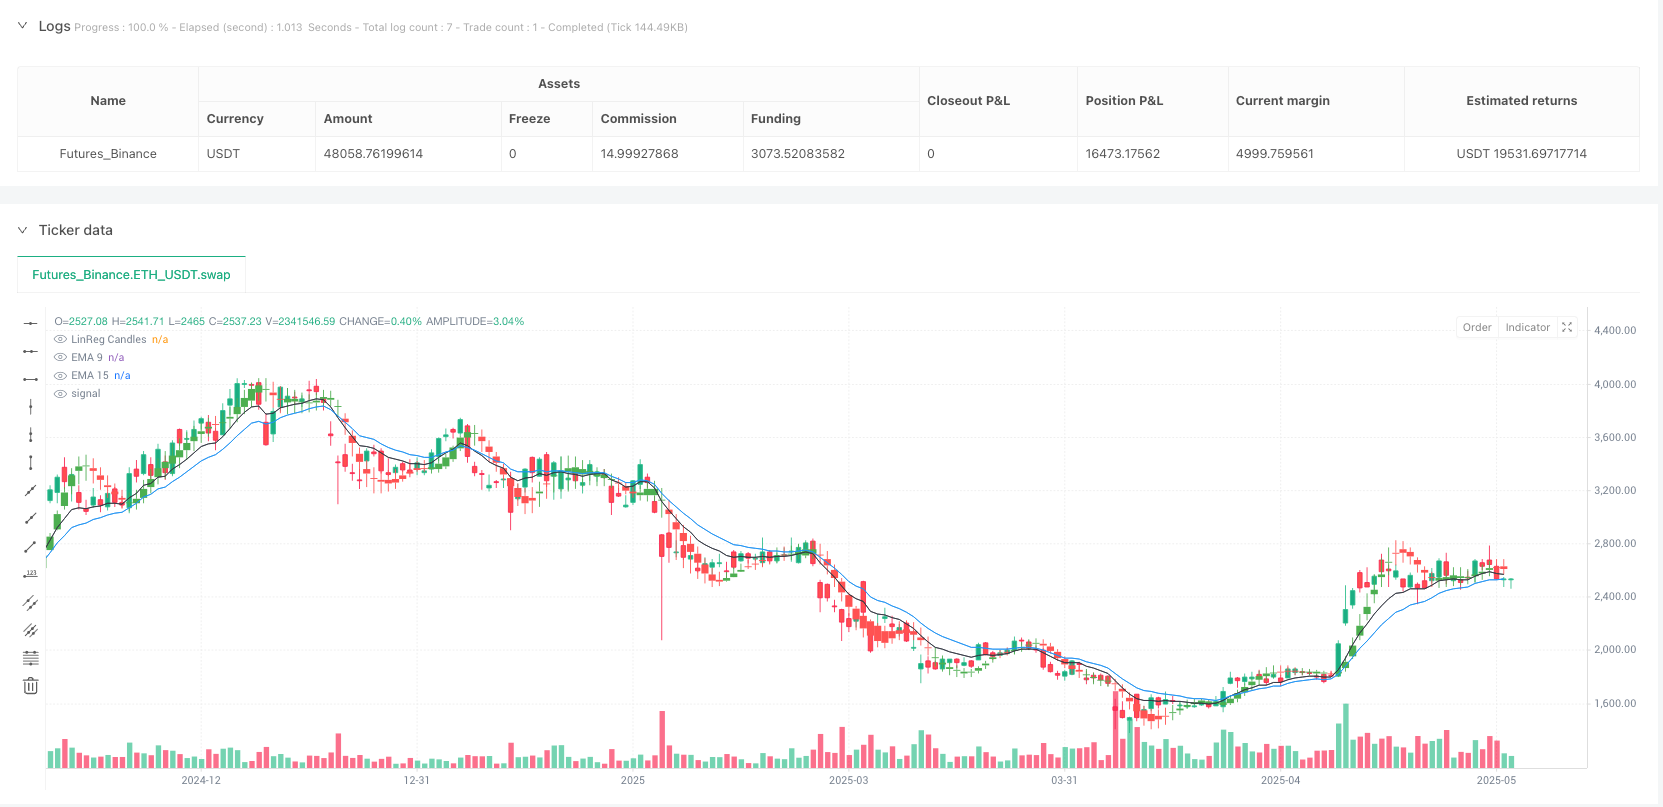Delete drawings with the trash icon
This screenshot has width=1663, height=807.
[x=31, y=686]
